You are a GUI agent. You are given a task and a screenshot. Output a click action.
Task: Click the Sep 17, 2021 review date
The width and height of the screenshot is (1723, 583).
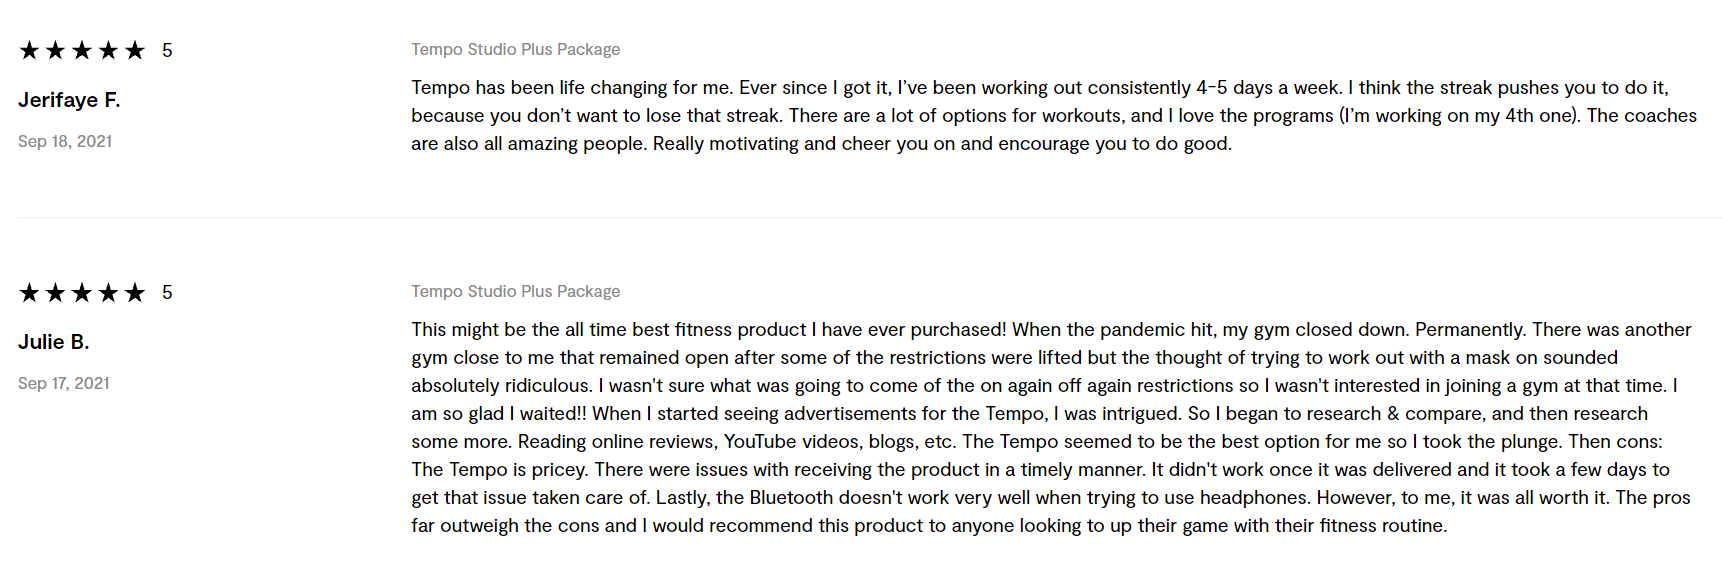64,383
